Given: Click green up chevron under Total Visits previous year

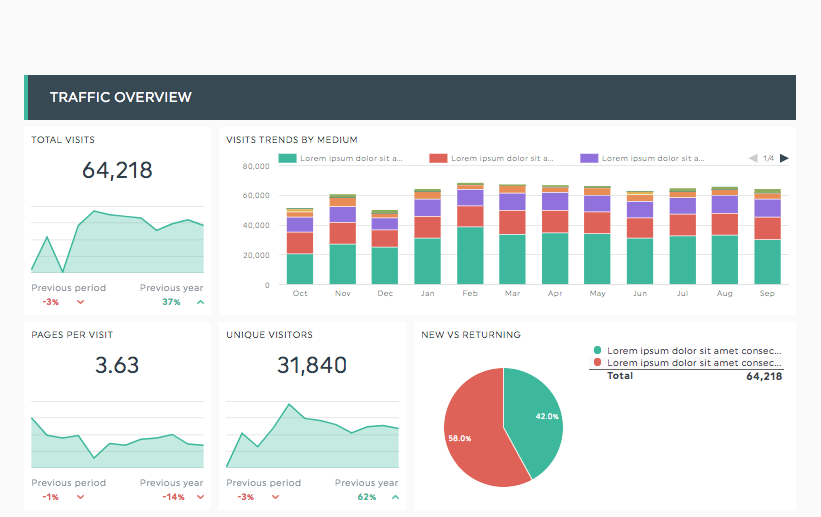Looking at the screenshot, I should [x=200, y=302].
